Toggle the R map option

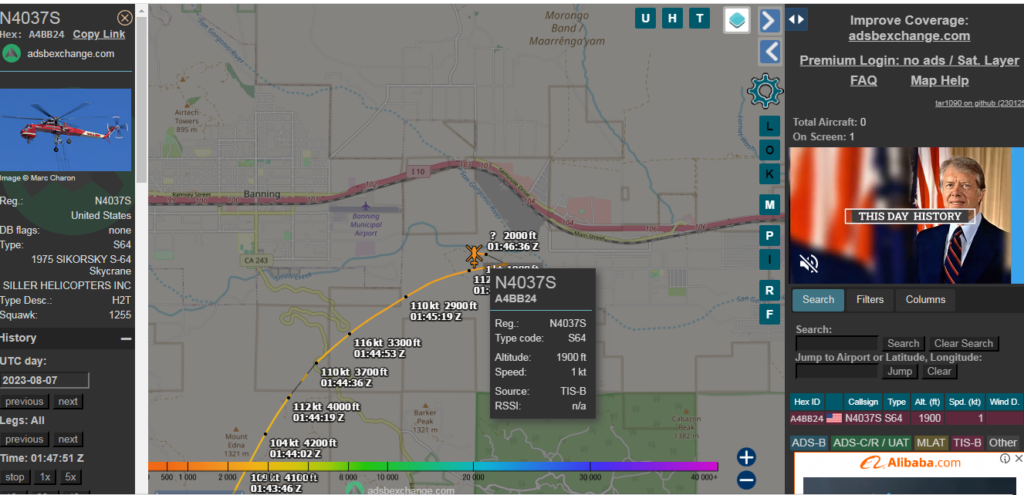[769, 290]
